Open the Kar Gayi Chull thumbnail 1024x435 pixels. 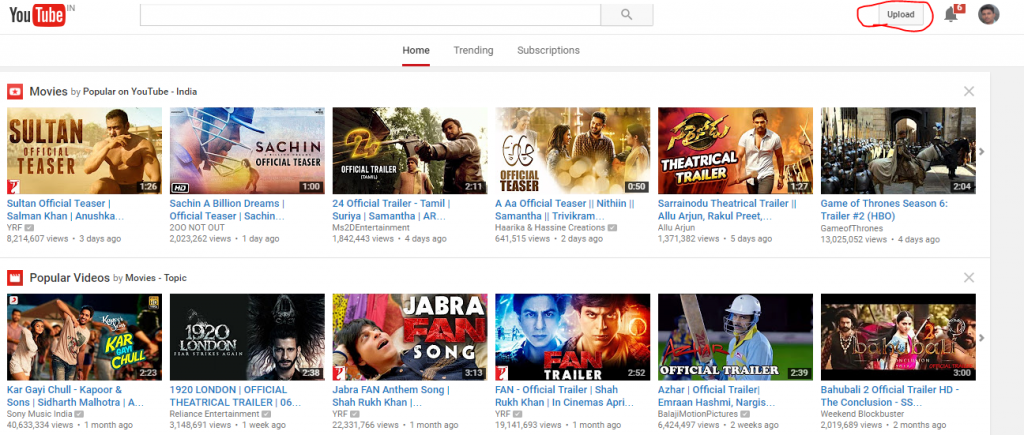[84, 337]
